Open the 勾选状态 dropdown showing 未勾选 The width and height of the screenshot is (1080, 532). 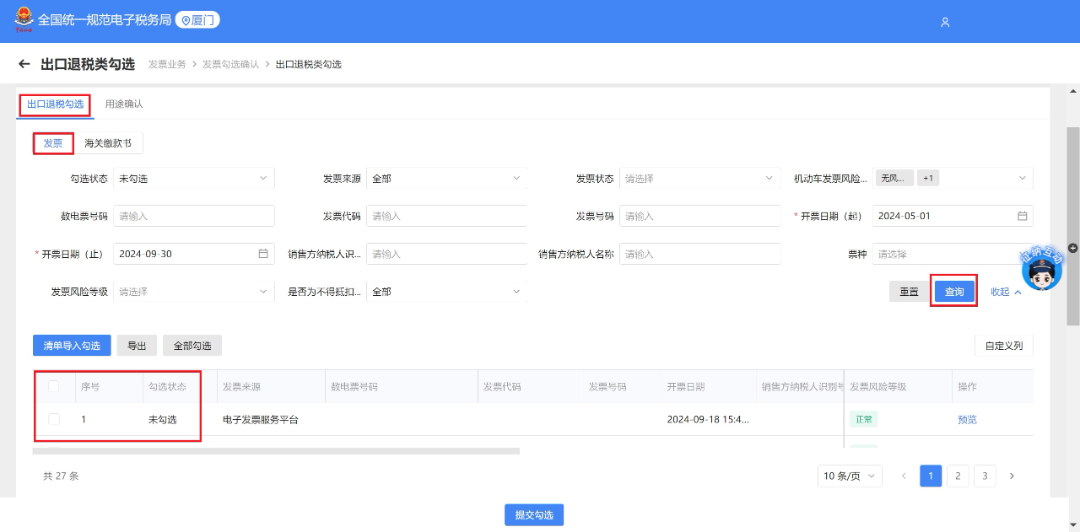[194, 178]
